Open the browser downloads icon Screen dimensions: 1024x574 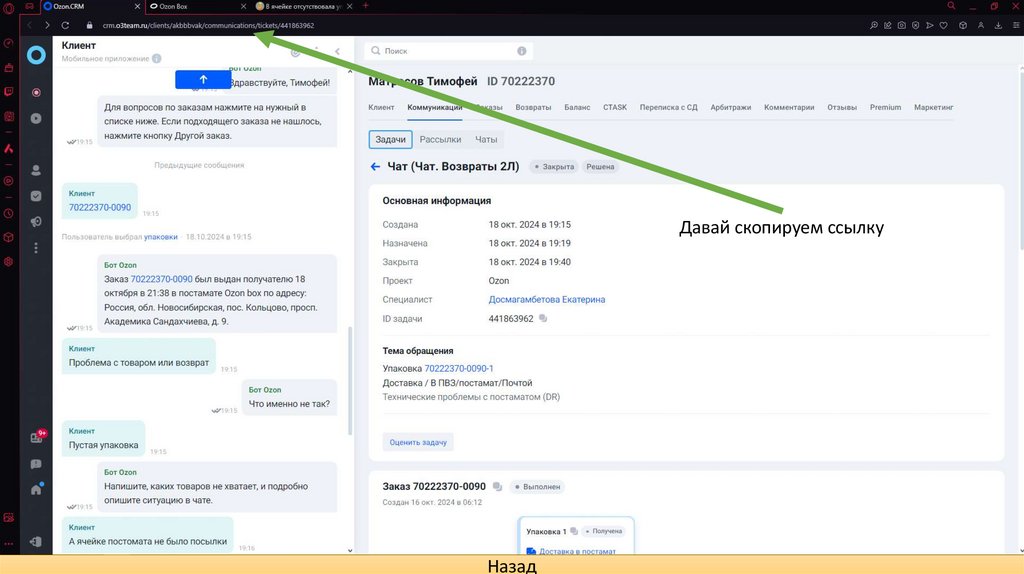point(998,25)
